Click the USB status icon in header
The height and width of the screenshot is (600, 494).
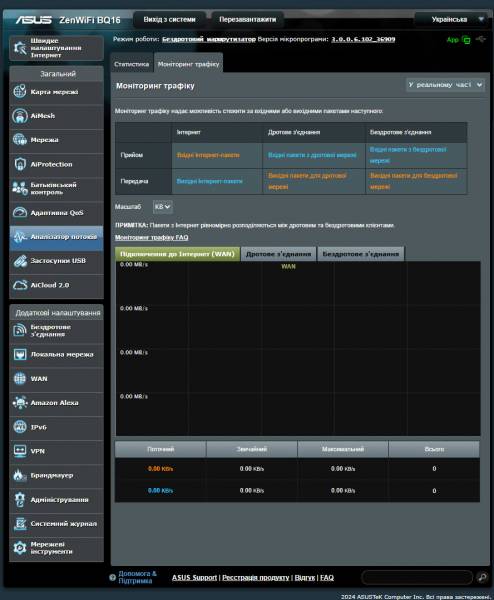click(481, 39)
